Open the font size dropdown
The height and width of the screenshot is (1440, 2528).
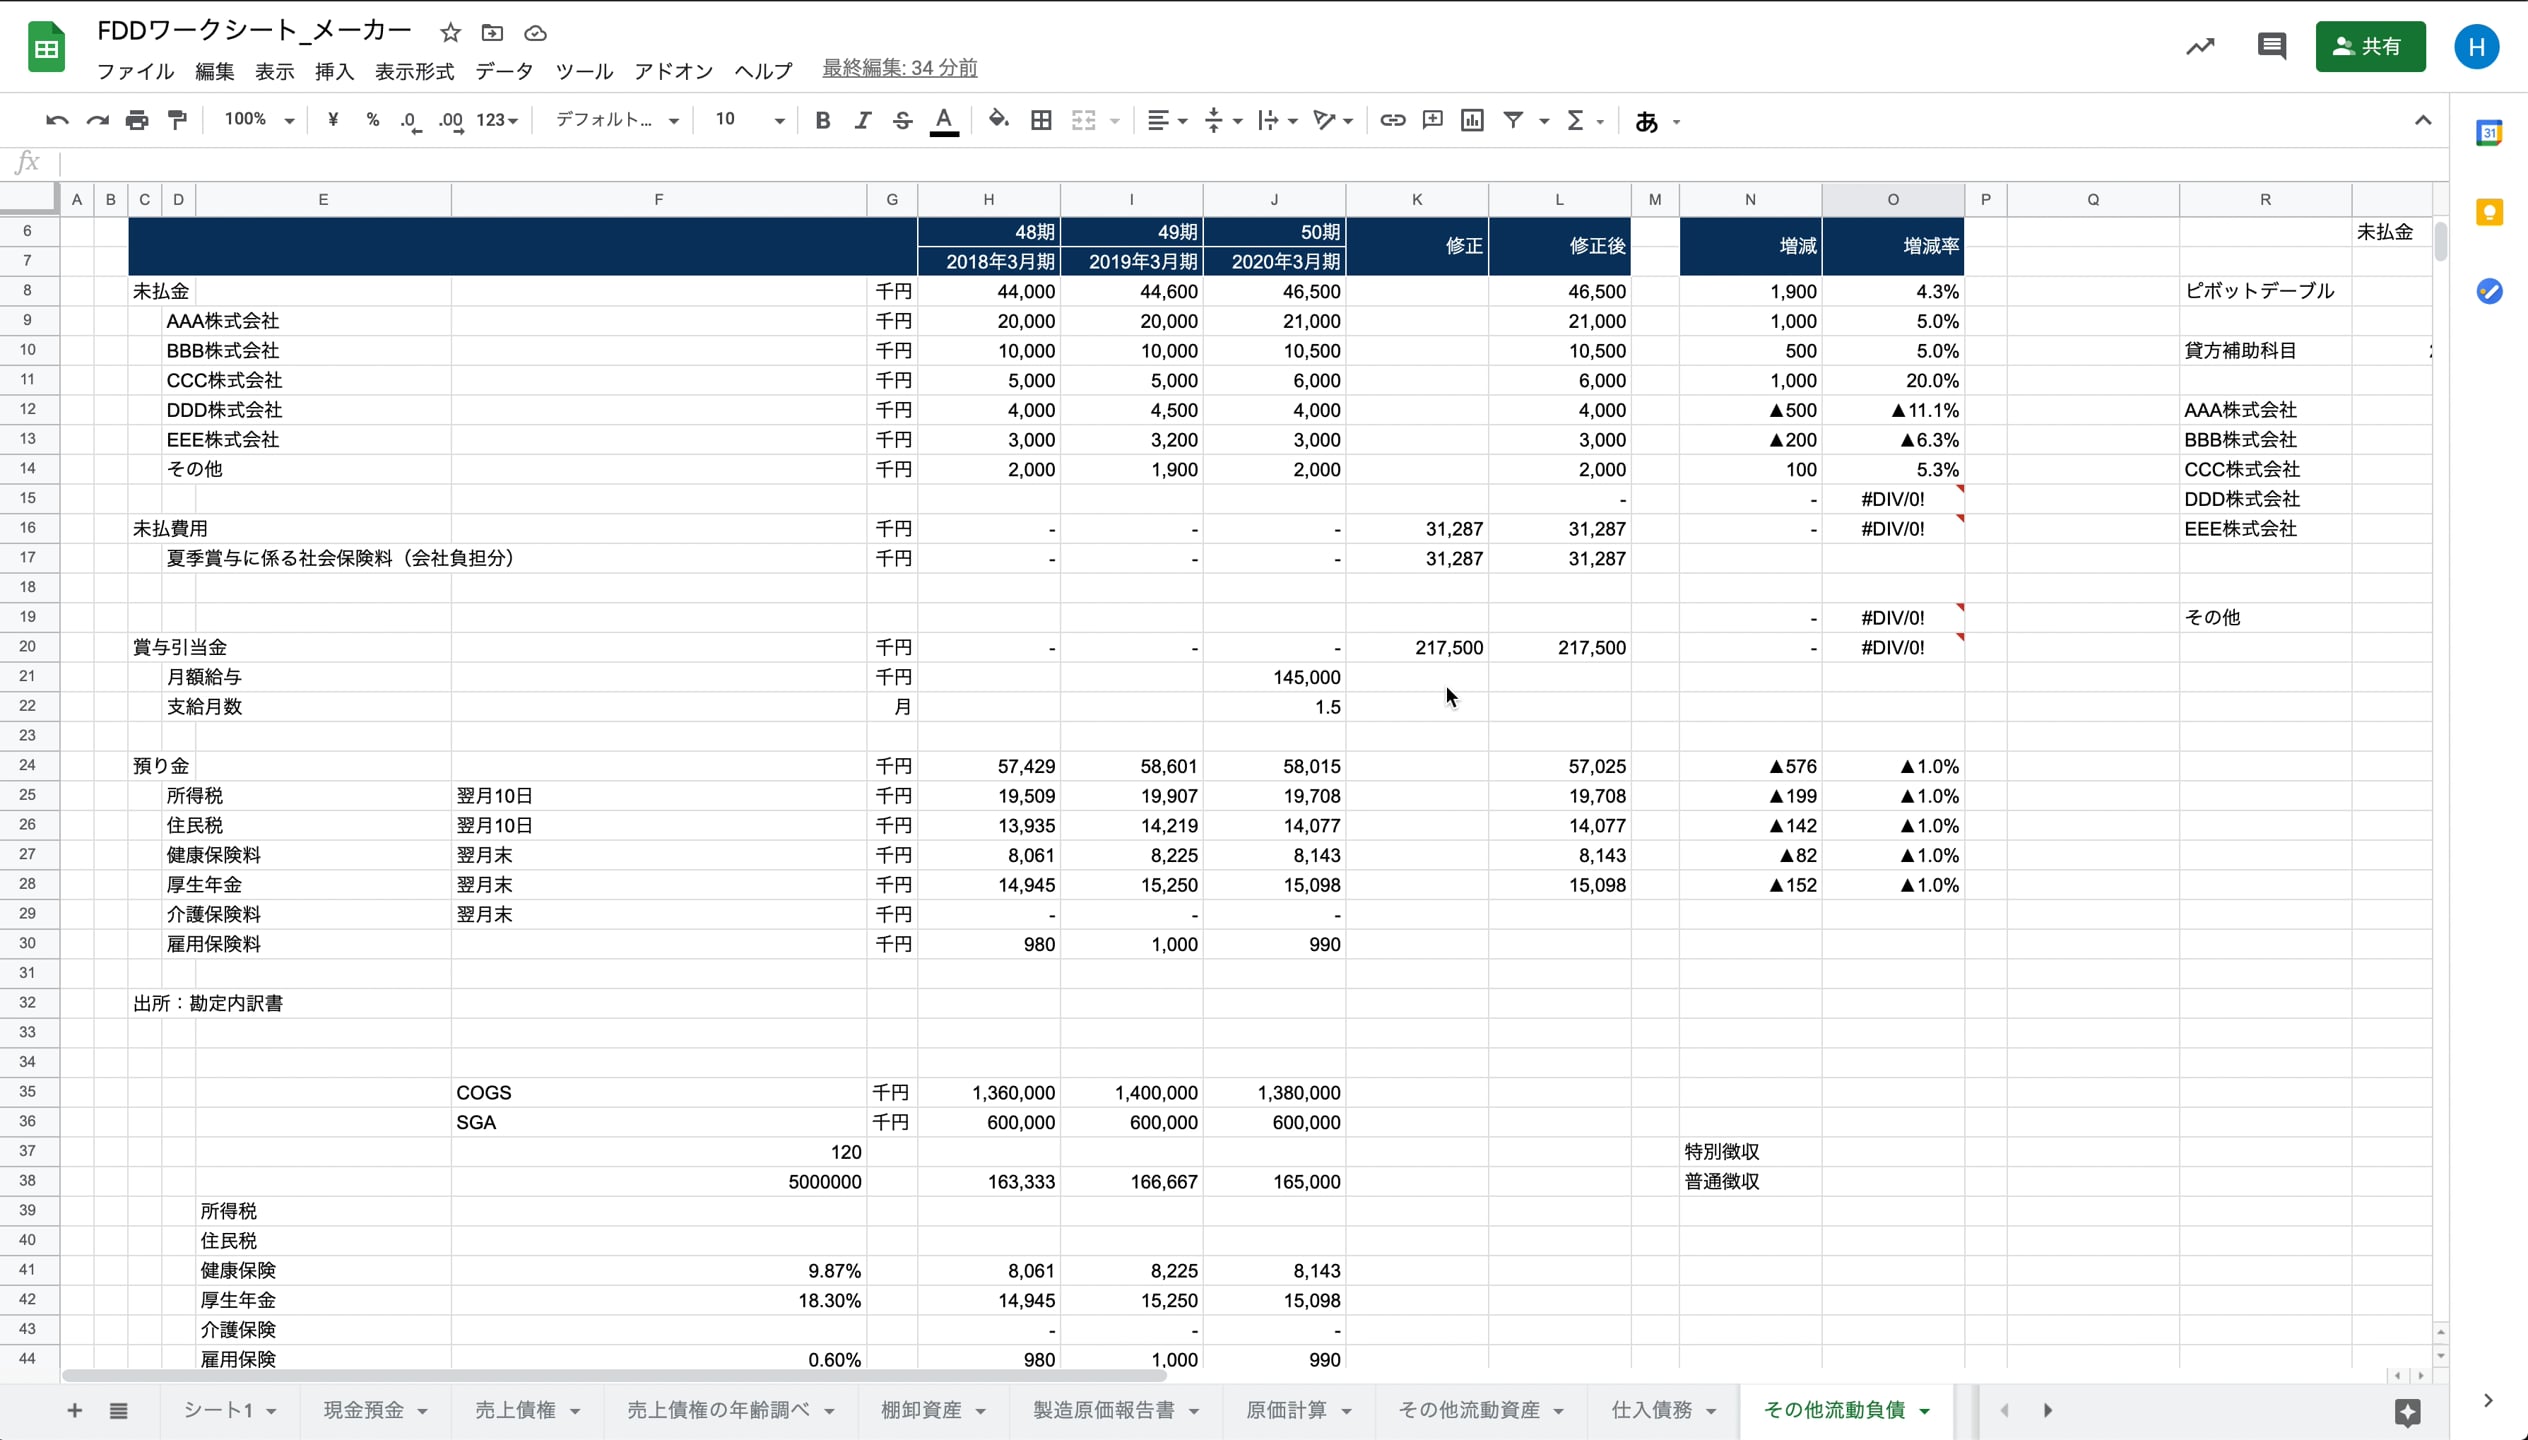[x=748, y=121]
